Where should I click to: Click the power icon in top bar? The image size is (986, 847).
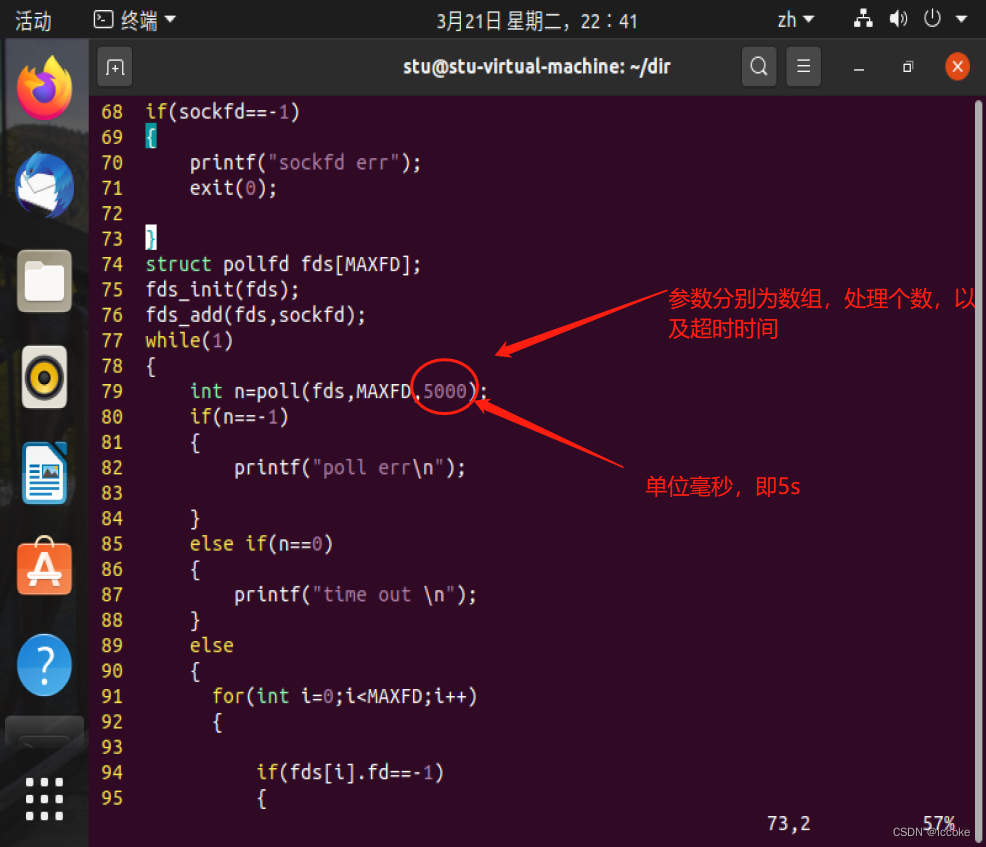click(x=932, y=19)
